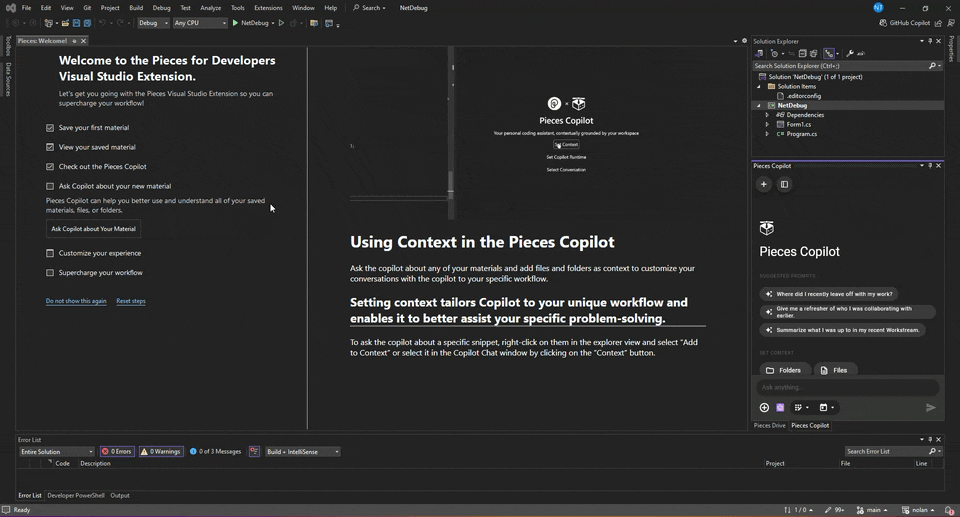Screen dimensions: 960x517
Task: Uncheck View your saved material
Action: click(50, 147)
